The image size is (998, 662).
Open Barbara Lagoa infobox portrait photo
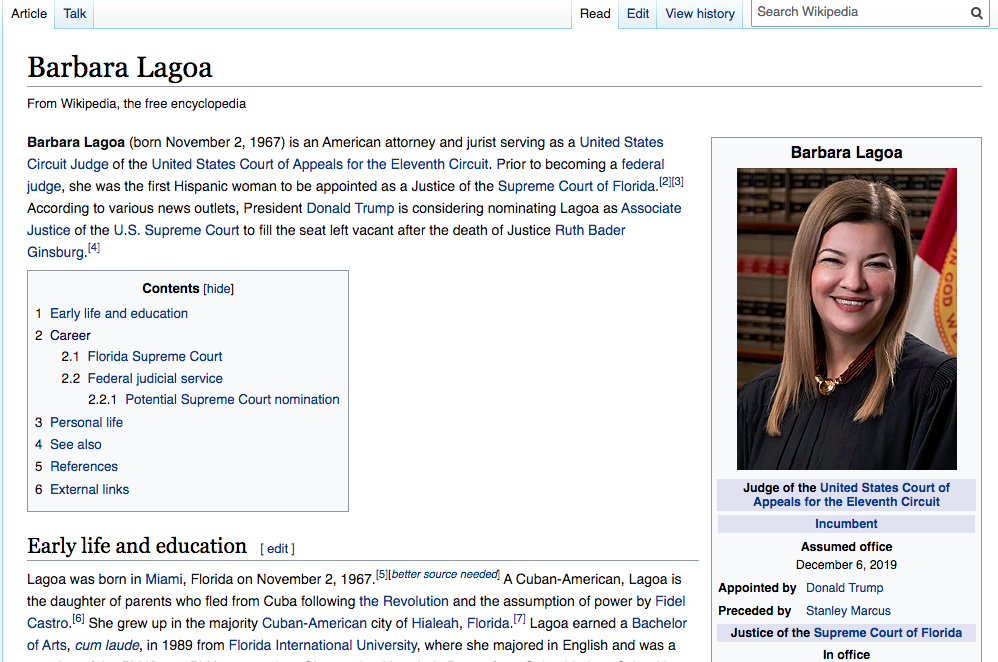tap(847, 319)
